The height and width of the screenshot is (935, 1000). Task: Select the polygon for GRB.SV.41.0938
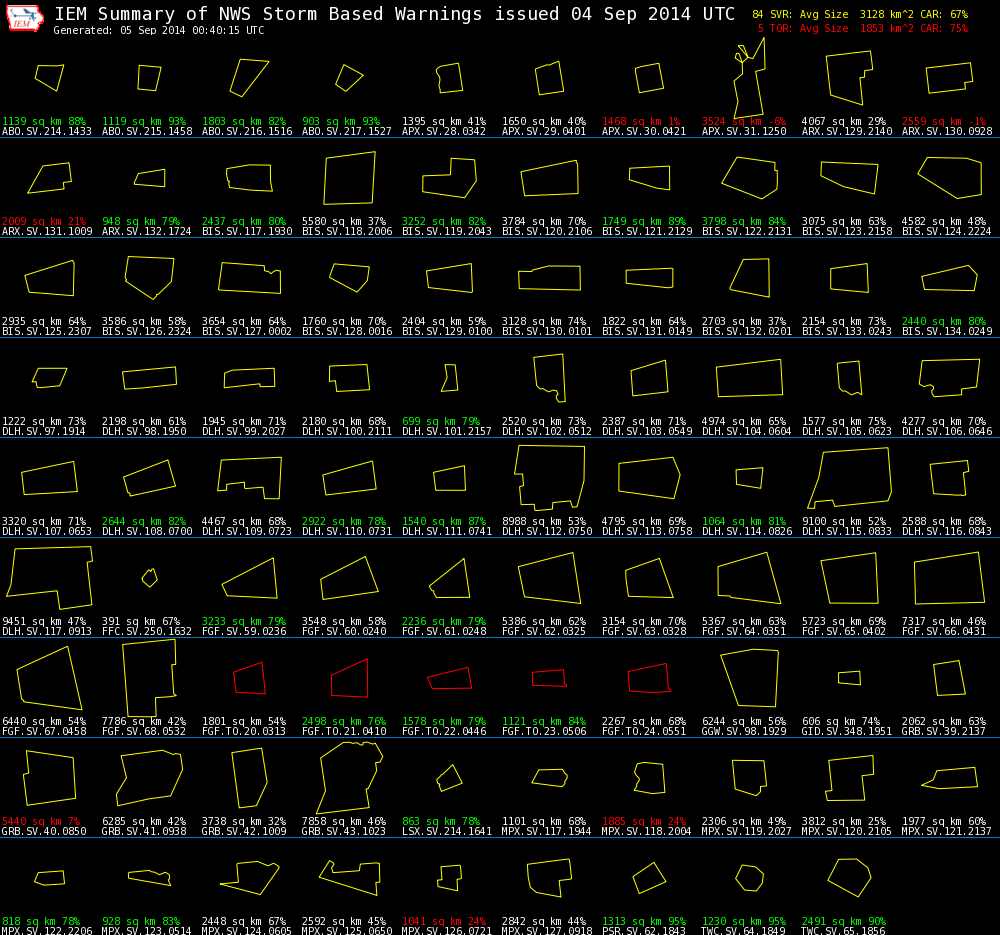click(150, 778)
